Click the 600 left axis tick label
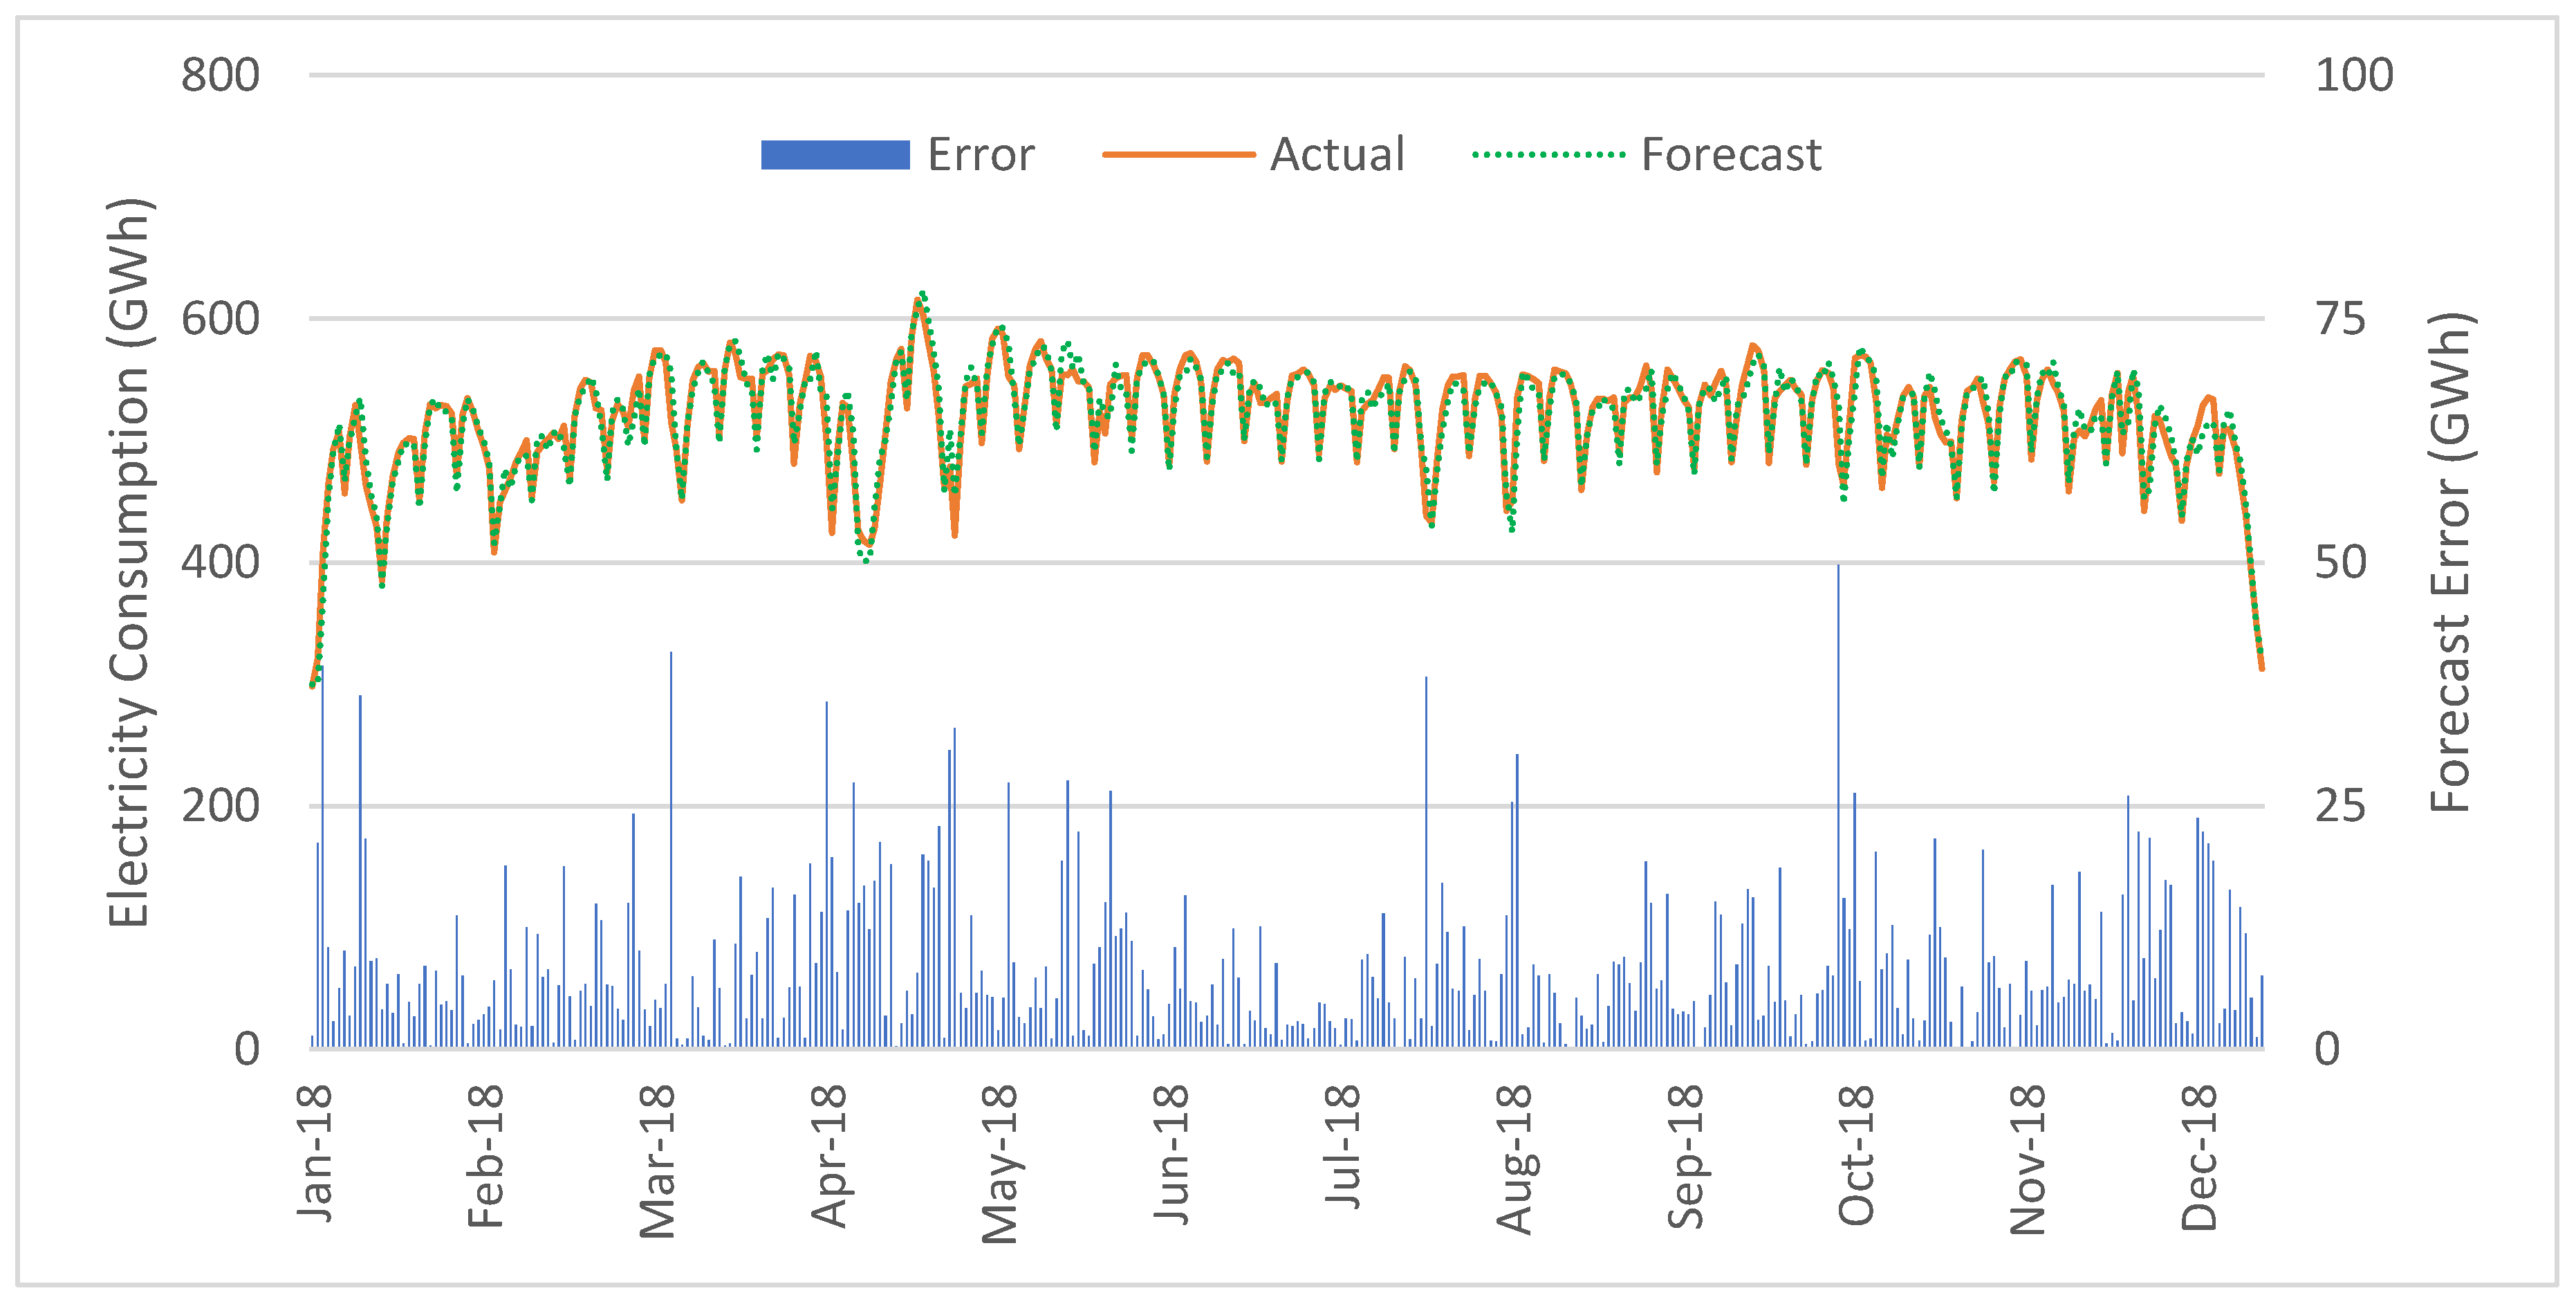Screen dimensions: 2576x1295 tap(220, 319)
